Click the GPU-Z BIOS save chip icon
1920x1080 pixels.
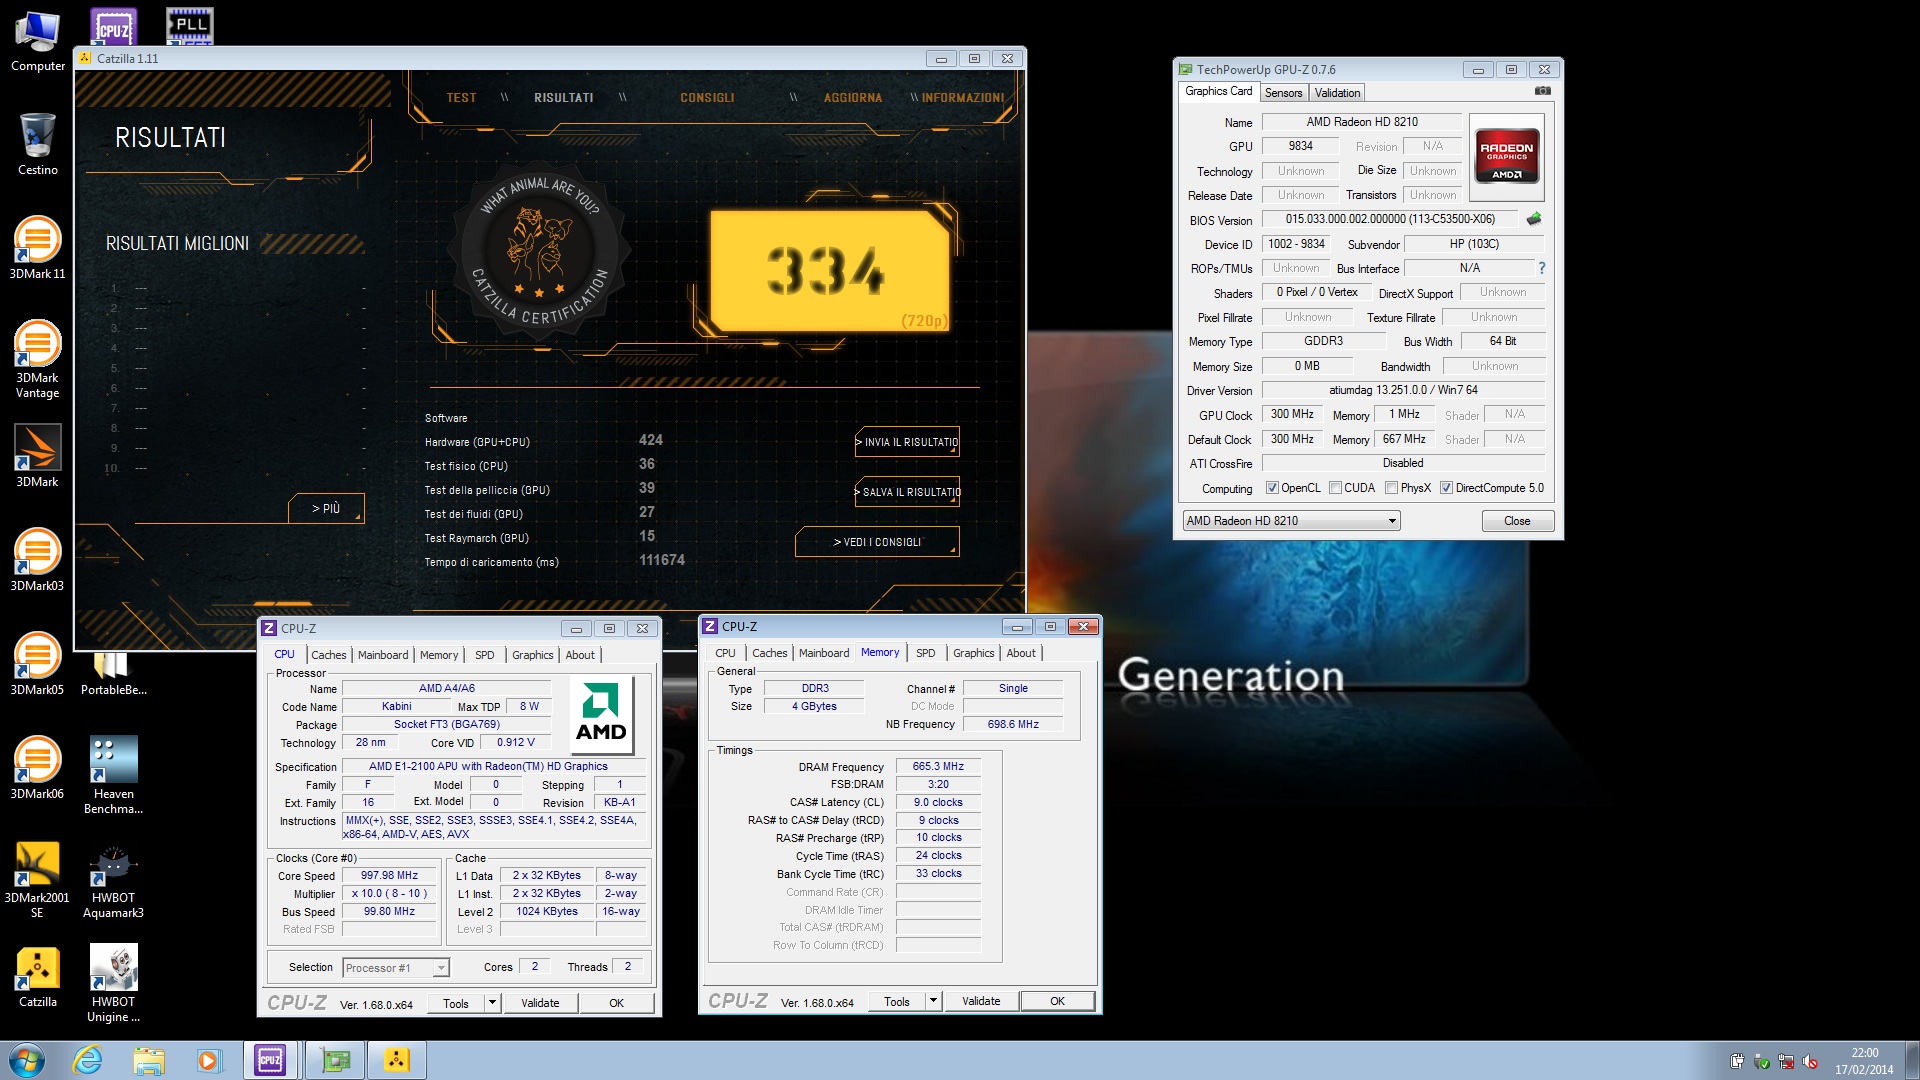pyautogui.click(x=1534, y=219)
